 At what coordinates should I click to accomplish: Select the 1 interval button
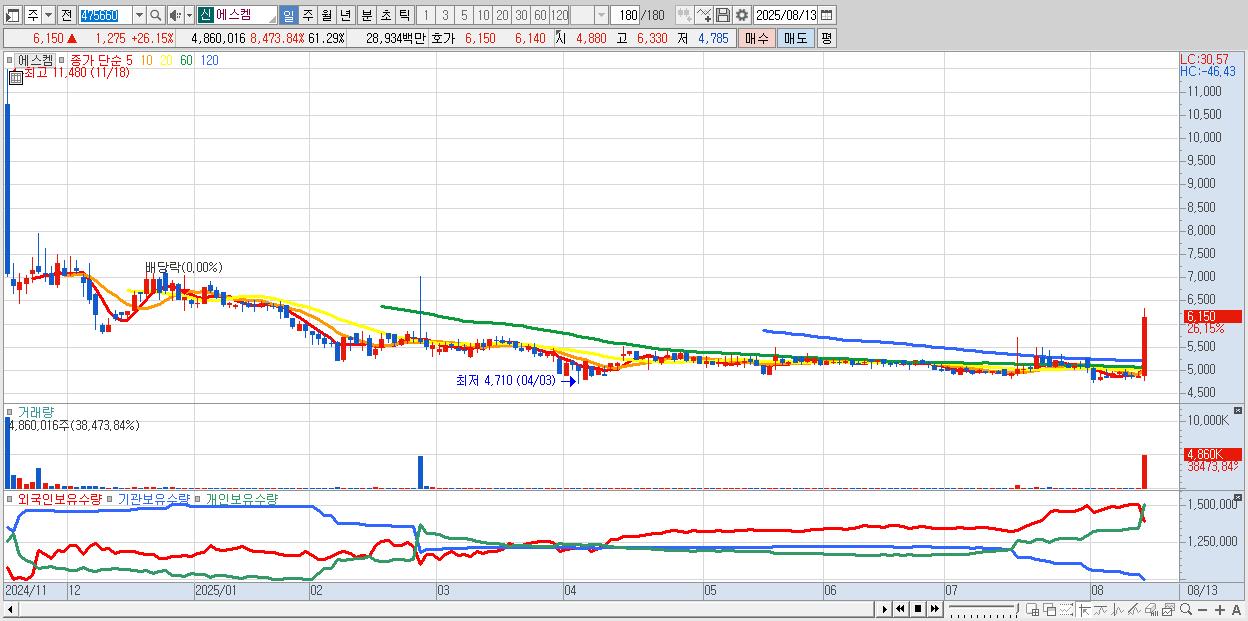click(426, 15)
